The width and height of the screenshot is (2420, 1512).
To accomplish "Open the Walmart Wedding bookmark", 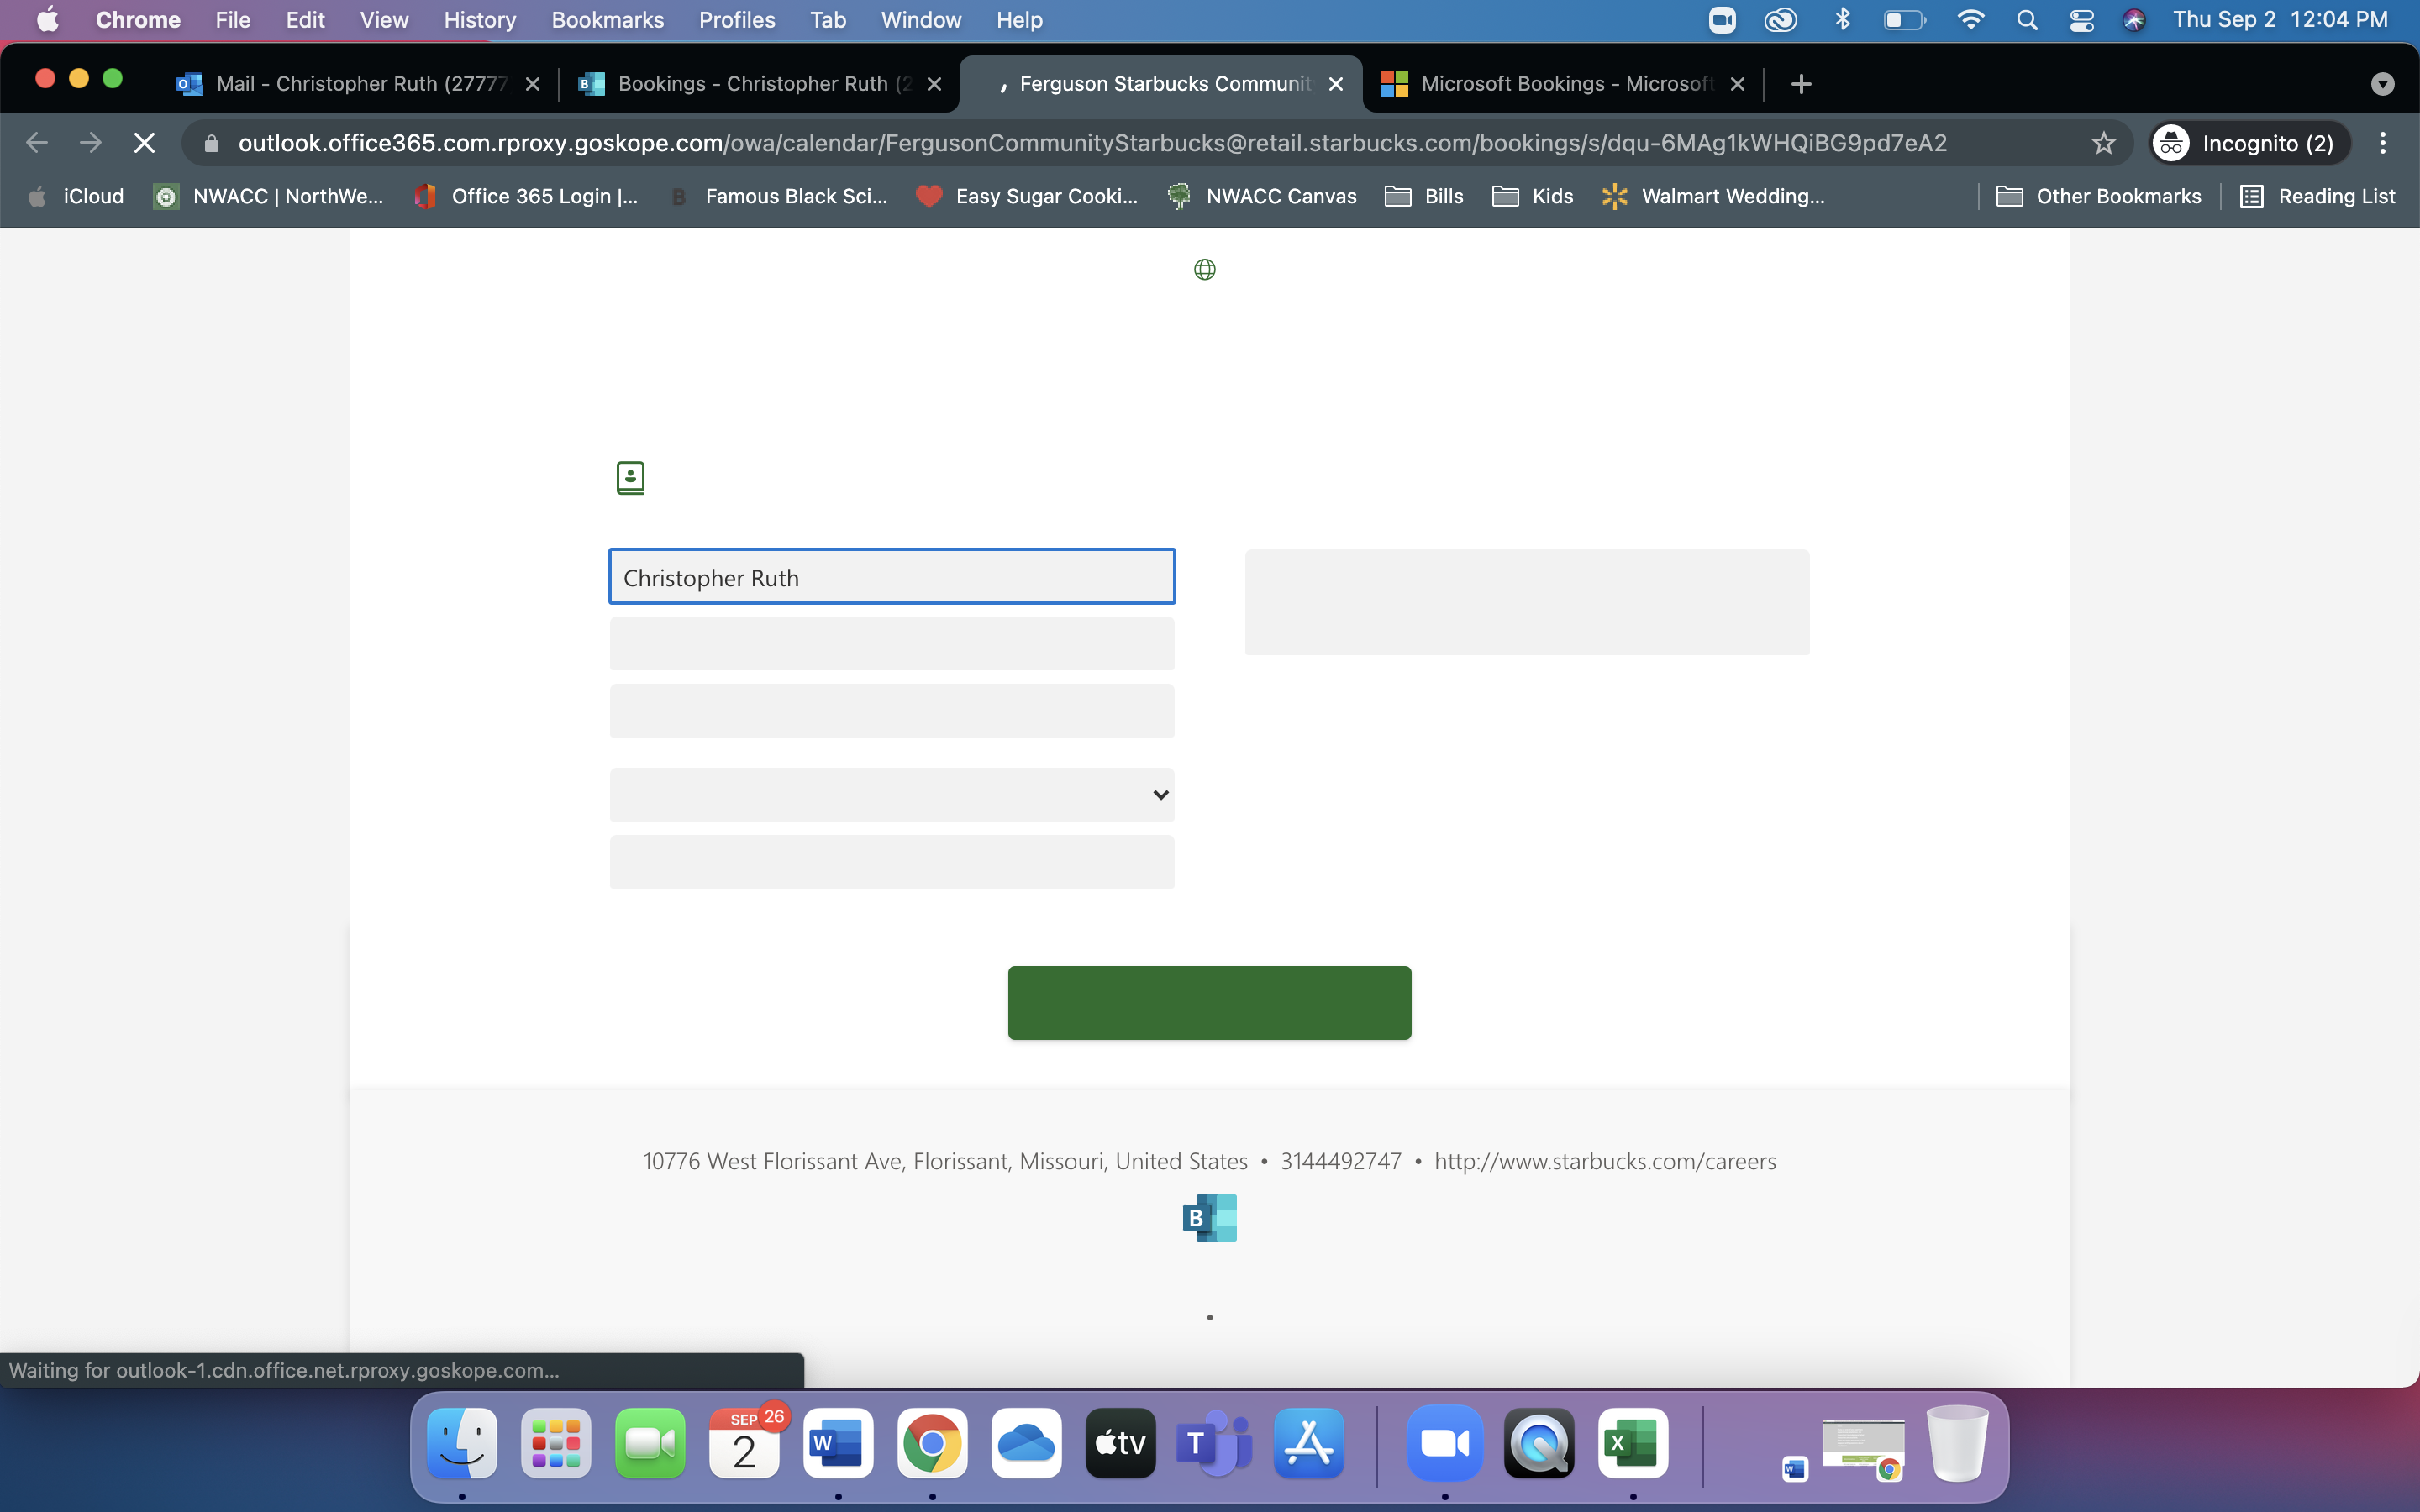I will pos(1713,196).
